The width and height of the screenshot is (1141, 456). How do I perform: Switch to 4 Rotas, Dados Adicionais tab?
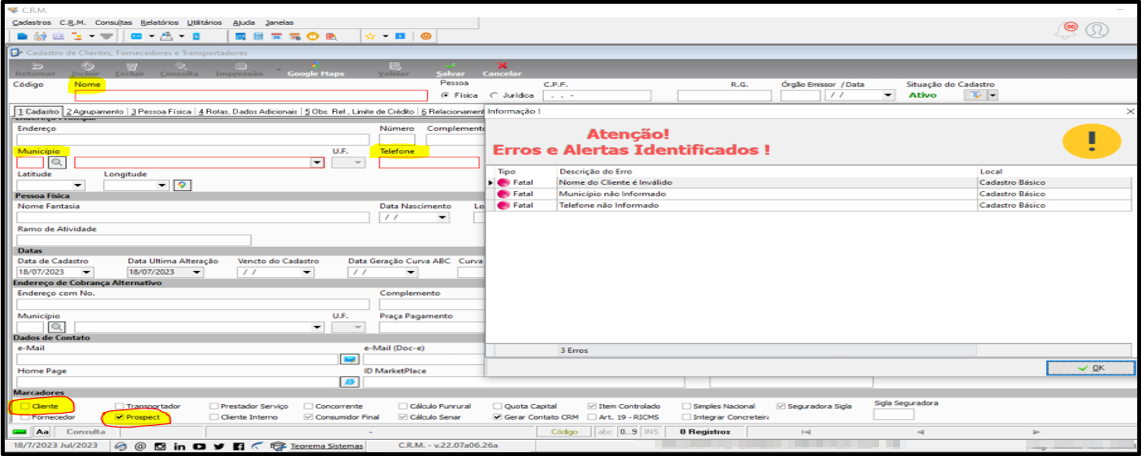[x=248, y=112]
